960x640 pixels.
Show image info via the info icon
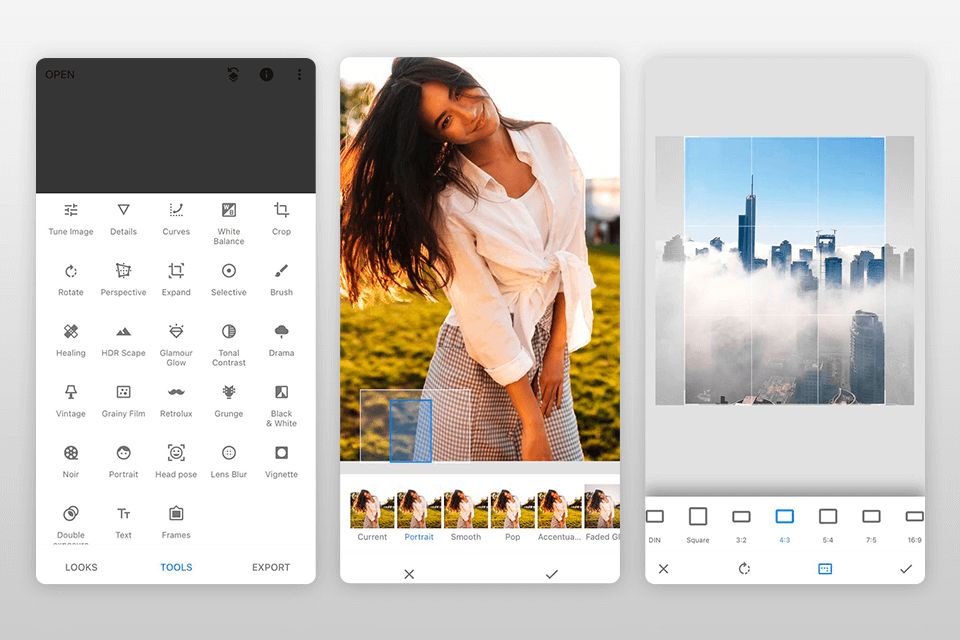click(266, 75)
